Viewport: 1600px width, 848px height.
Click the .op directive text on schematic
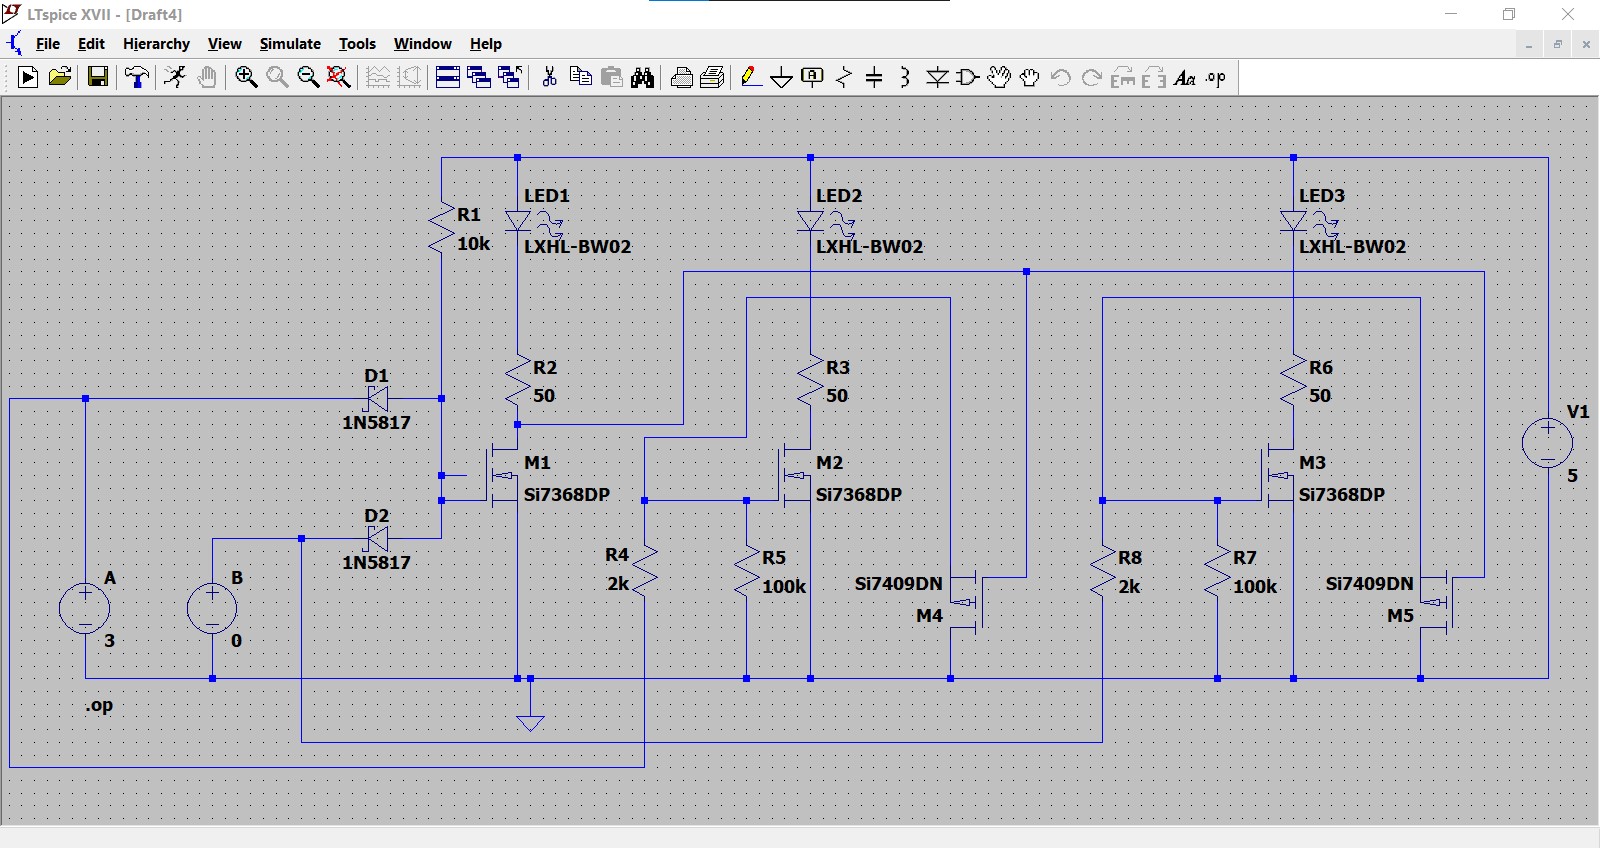tap(99, 705)
